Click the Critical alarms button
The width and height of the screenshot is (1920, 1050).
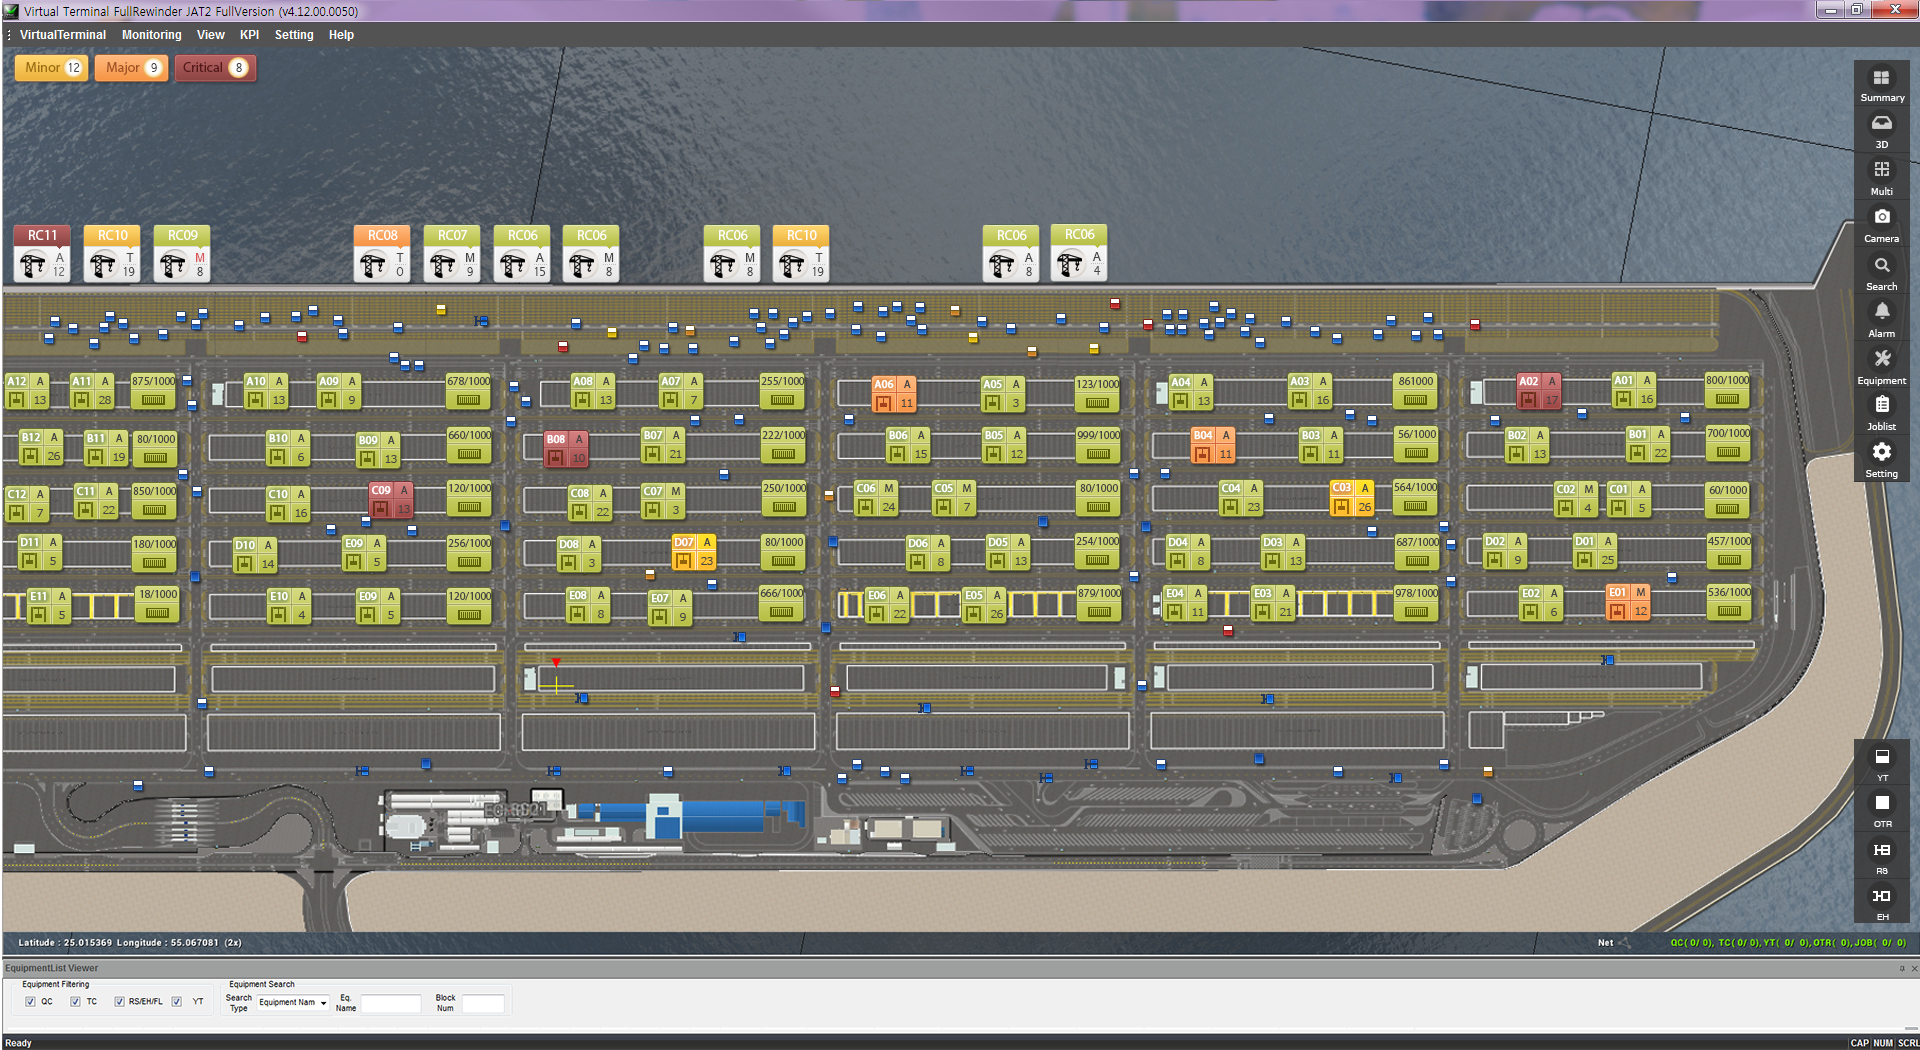(x=214, y=68)
